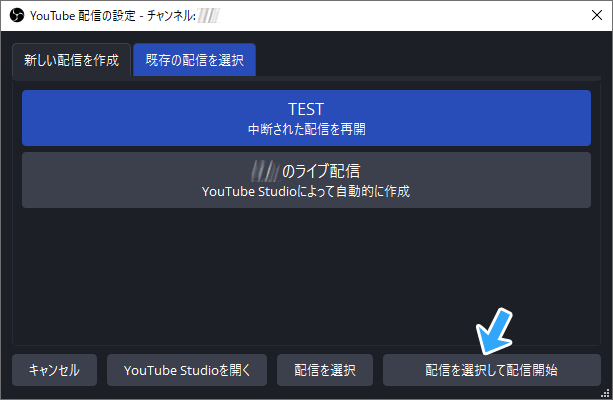This screenshot has width=613, height=400.
Task: Open YouTube Studio via YouTube Studioを開く
Action: 187,370
